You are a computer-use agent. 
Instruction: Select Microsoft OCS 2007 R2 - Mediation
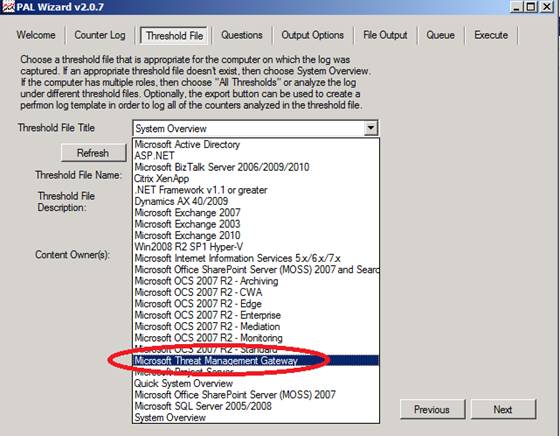pyautogui.click(x=255, y=327)
